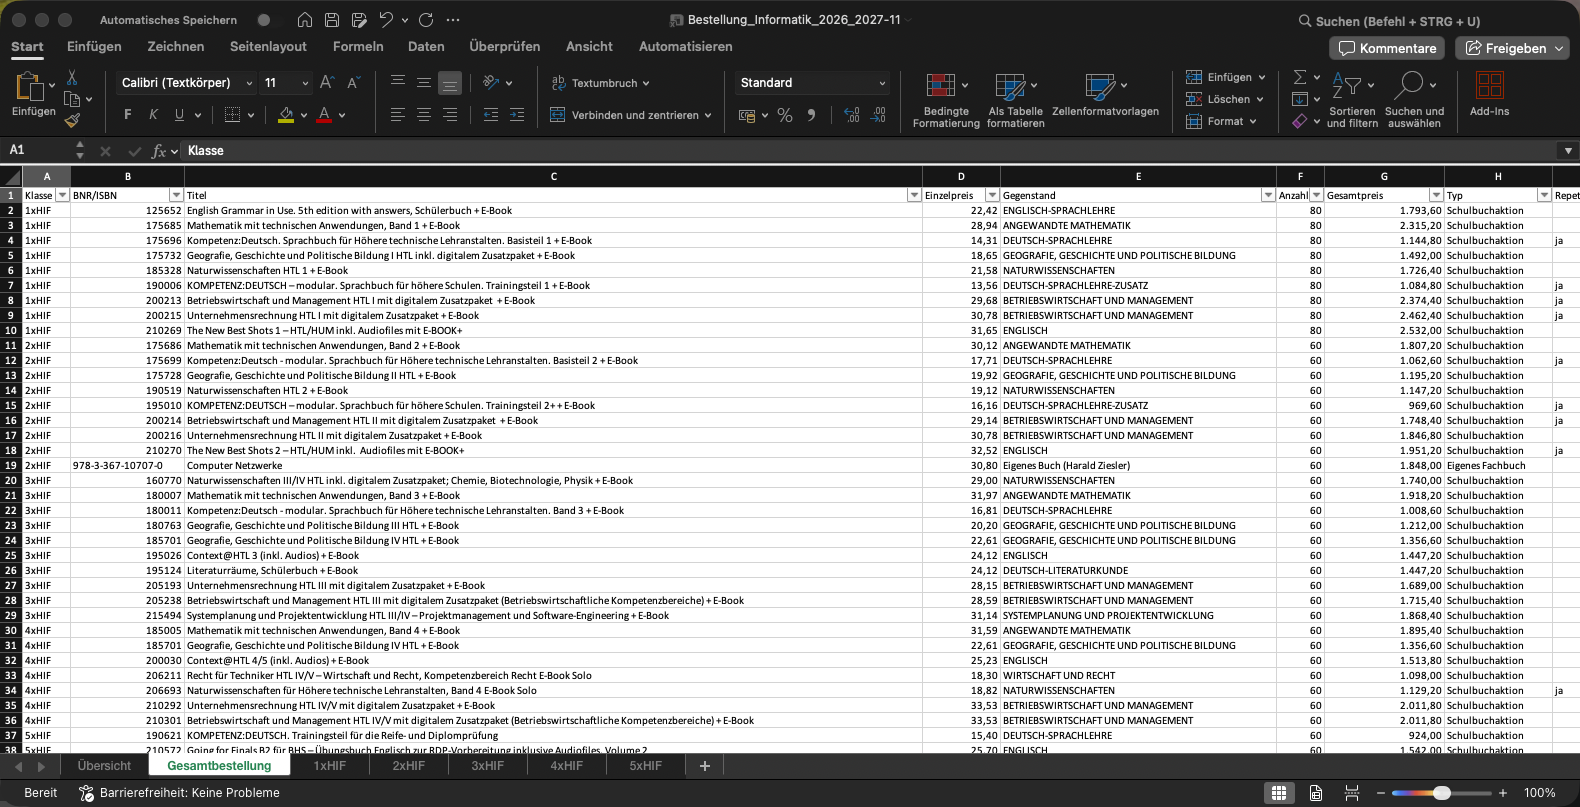
Task: Toggle bottom vertical alignment button
Action: click(x=450, y=82)
